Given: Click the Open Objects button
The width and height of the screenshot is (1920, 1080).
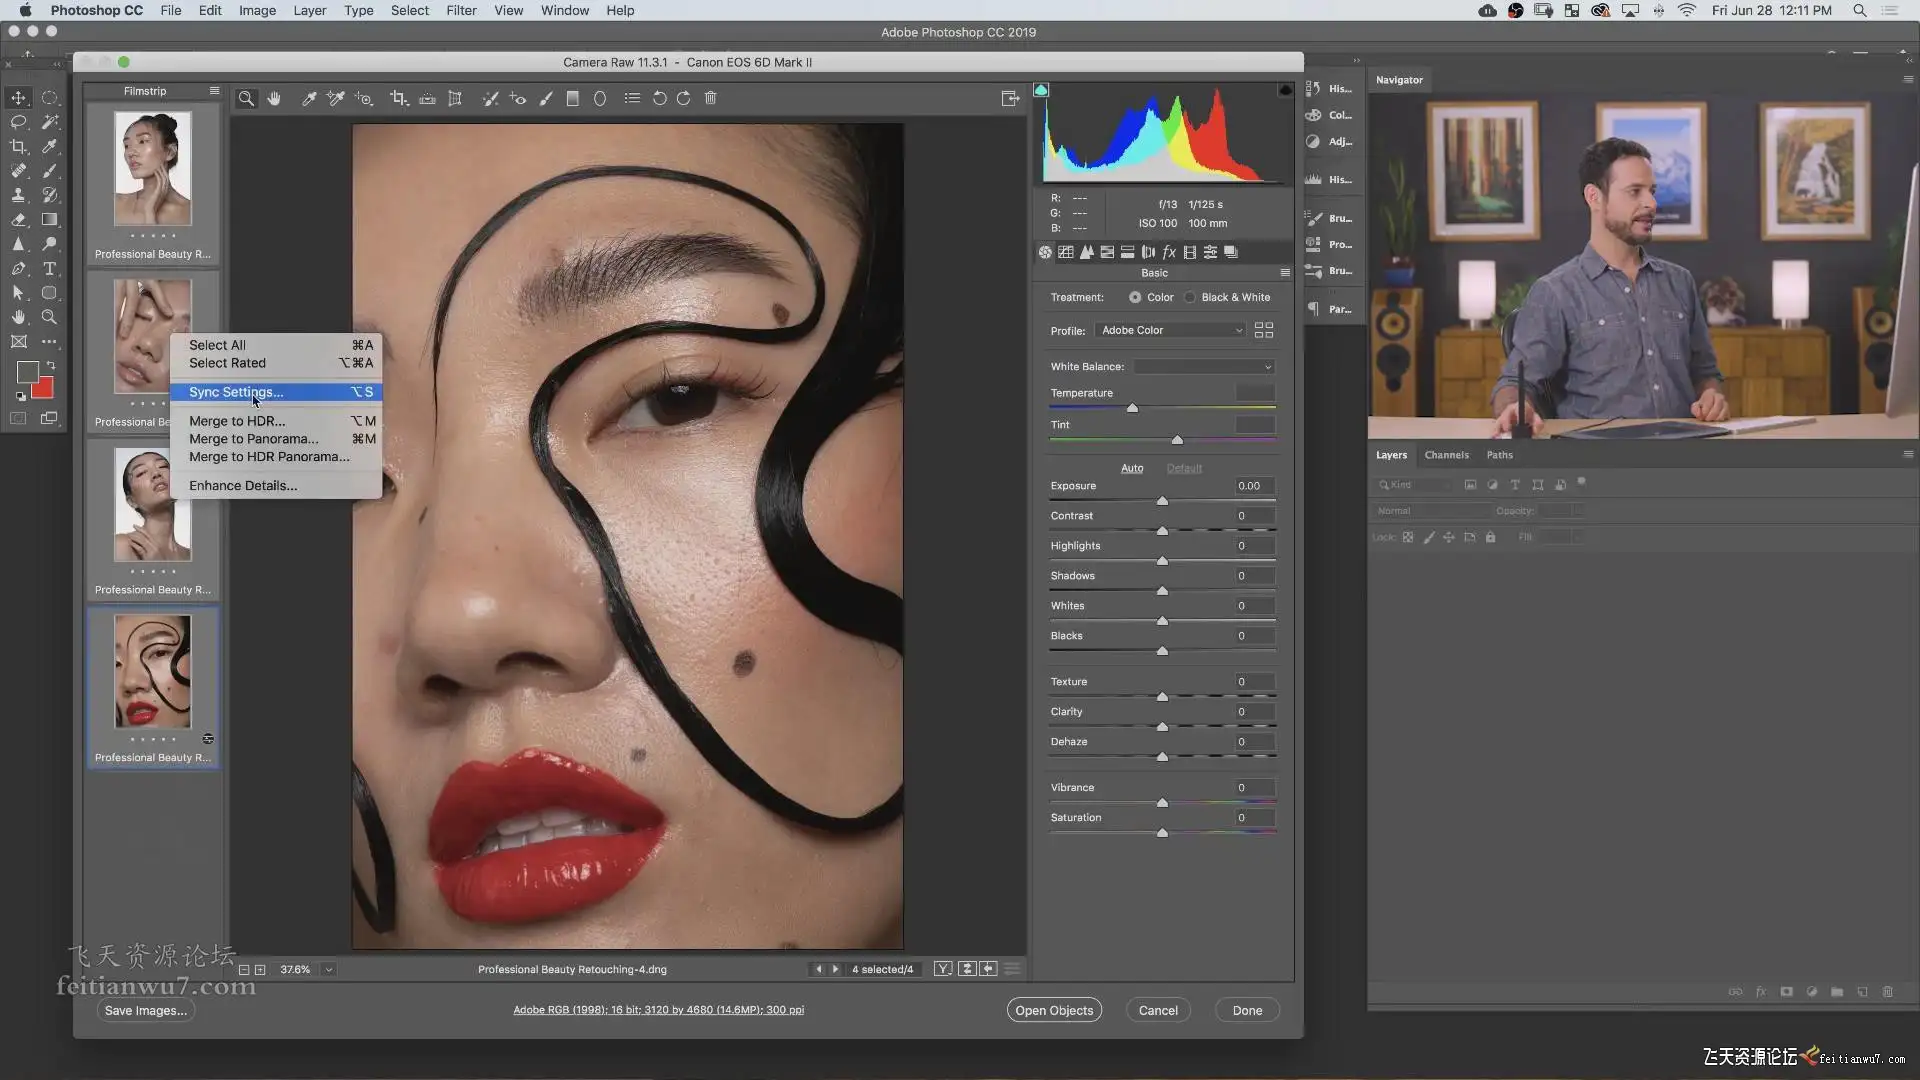Looking at the screenshot, I should tap(1054, 1010).
